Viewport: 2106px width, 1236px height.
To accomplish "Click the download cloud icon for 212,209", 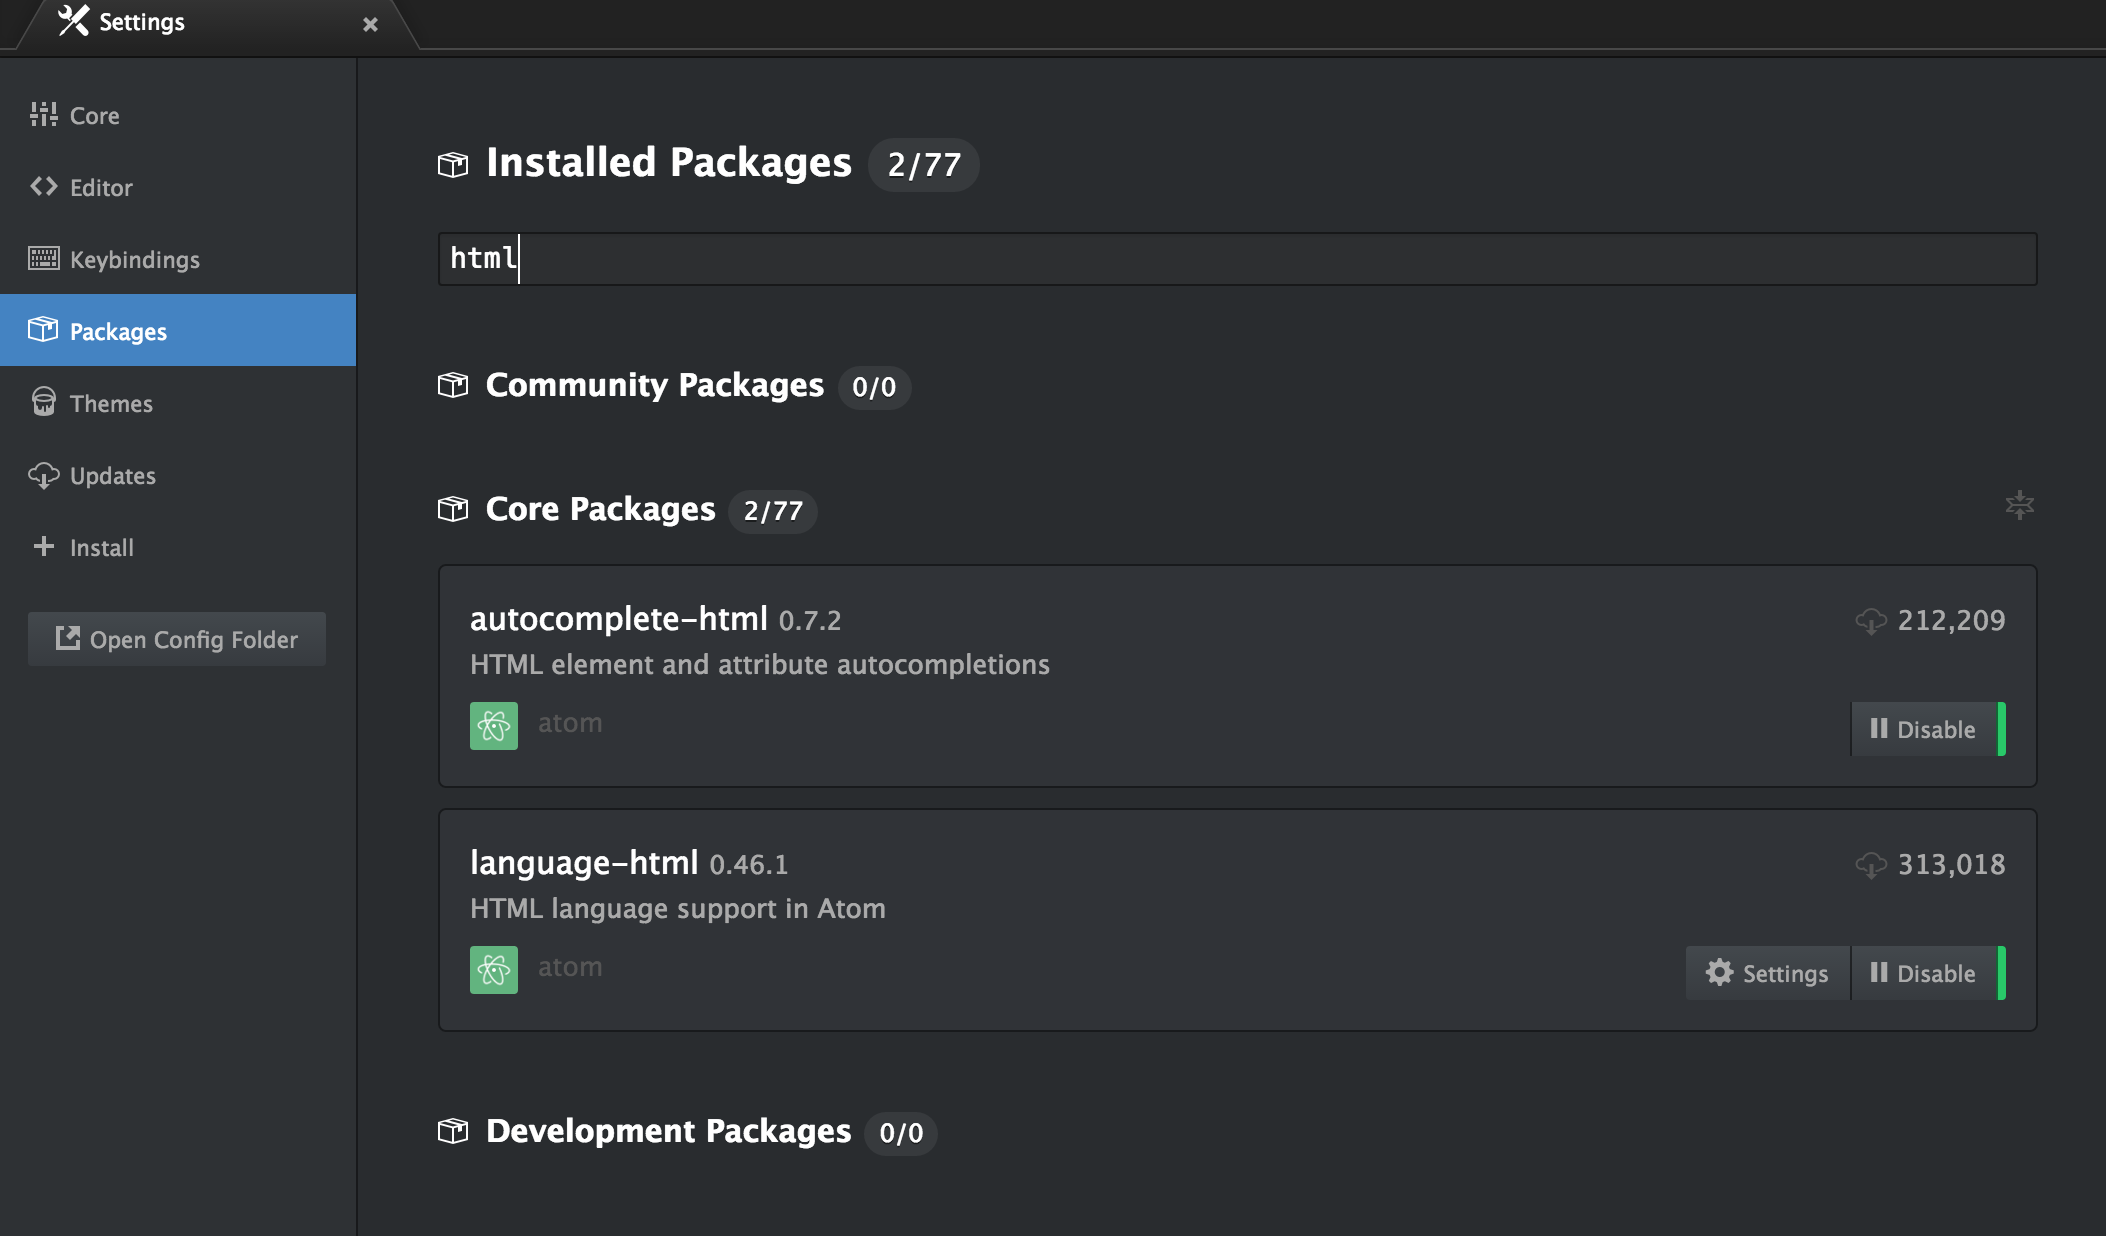I will click(1871, 621).
